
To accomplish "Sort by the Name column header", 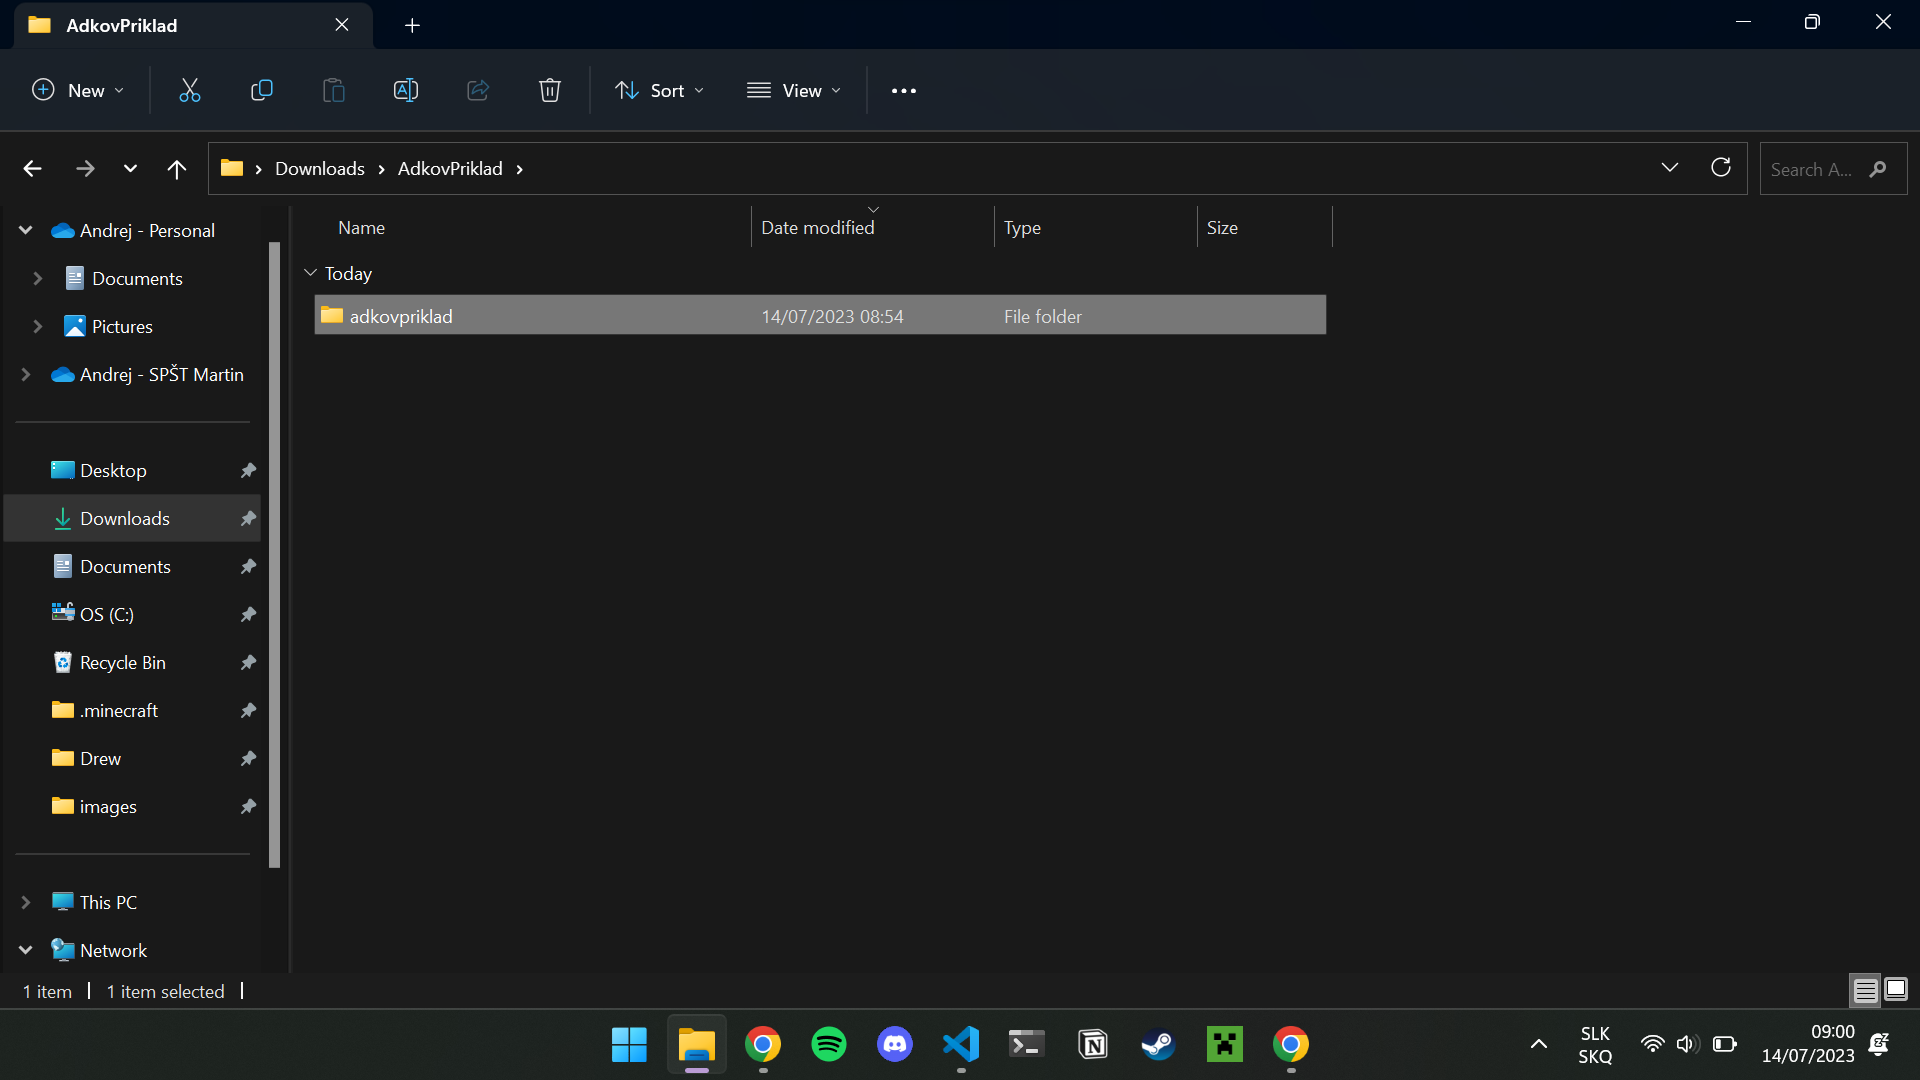I will coord(361,228).
